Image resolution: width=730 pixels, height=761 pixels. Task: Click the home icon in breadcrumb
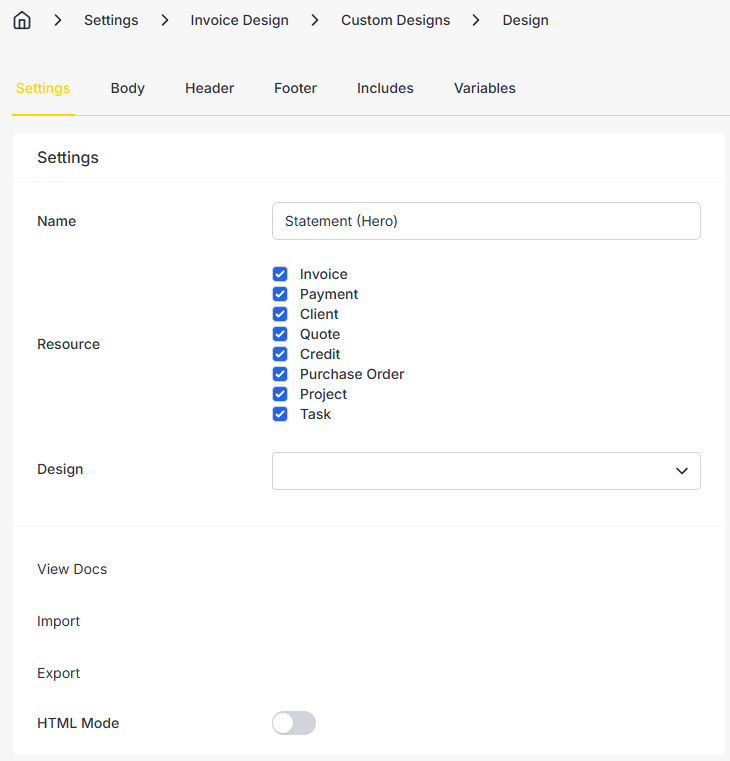22,20
